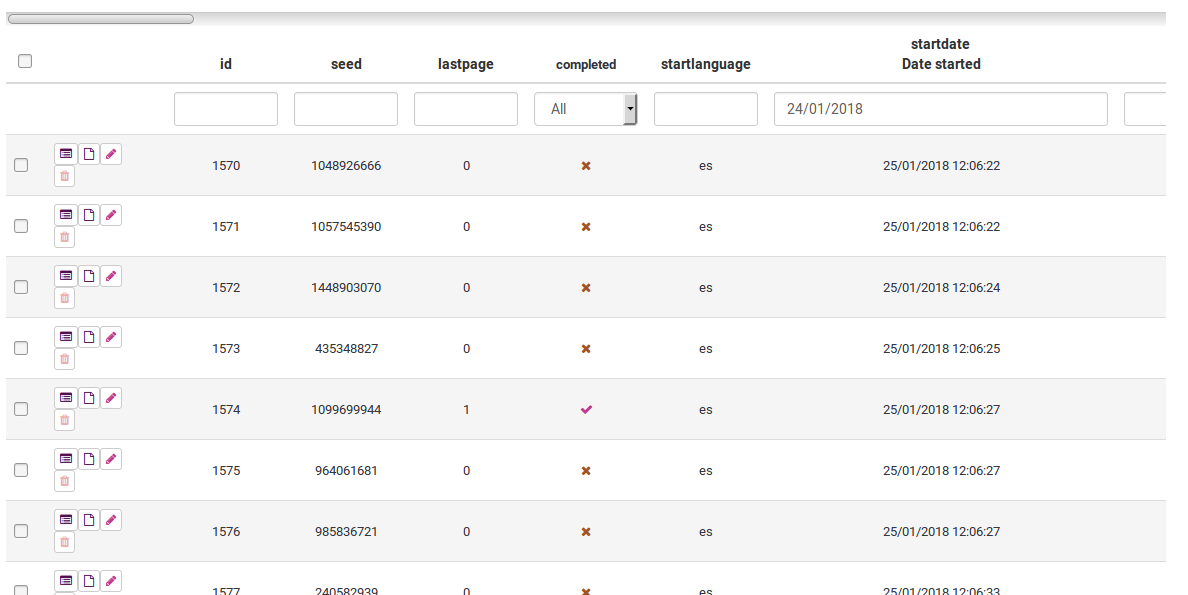Select the row checkbox for response 1575

click(21, 471)
